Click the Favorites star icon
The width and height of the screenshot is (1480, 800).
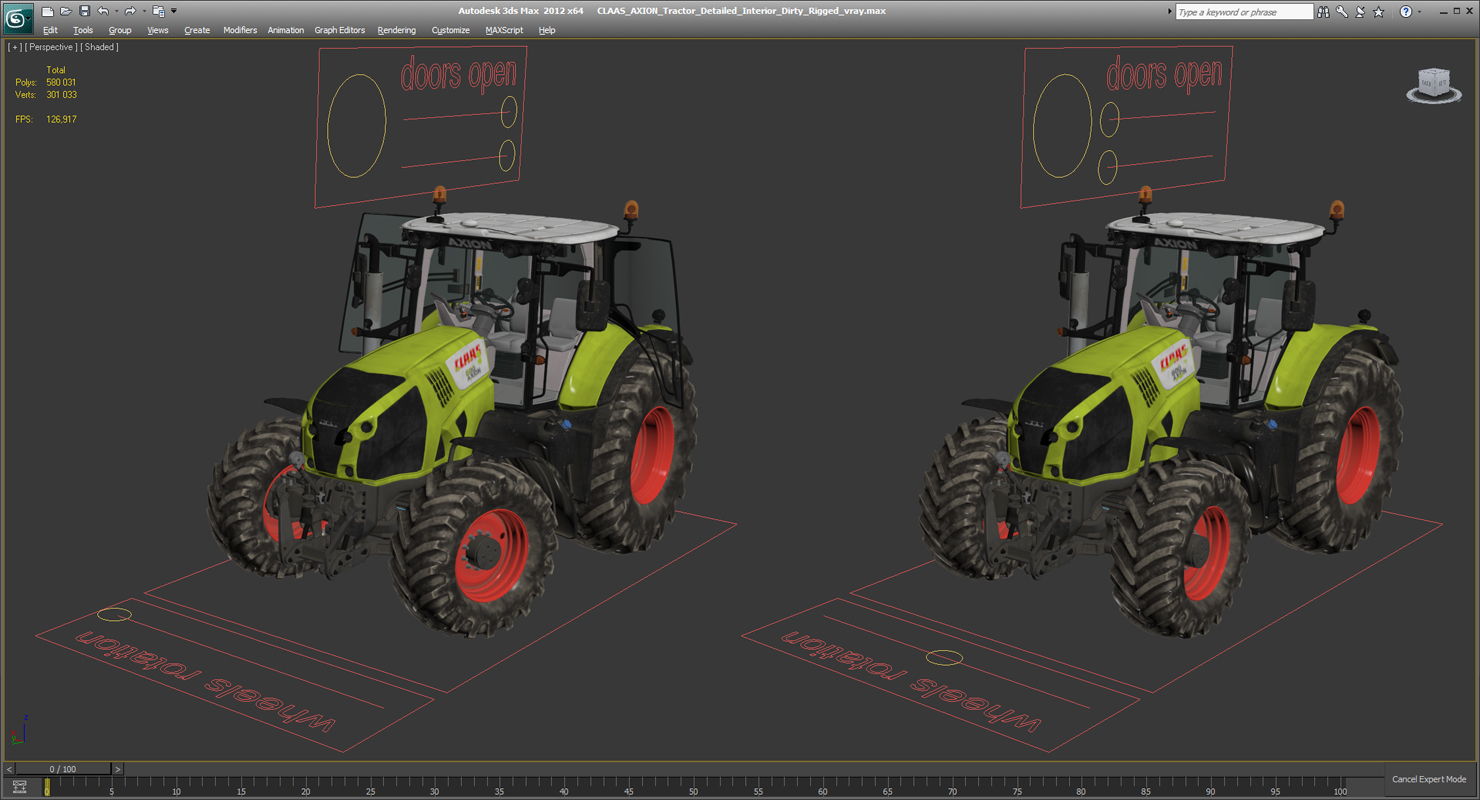point(1379,12)
